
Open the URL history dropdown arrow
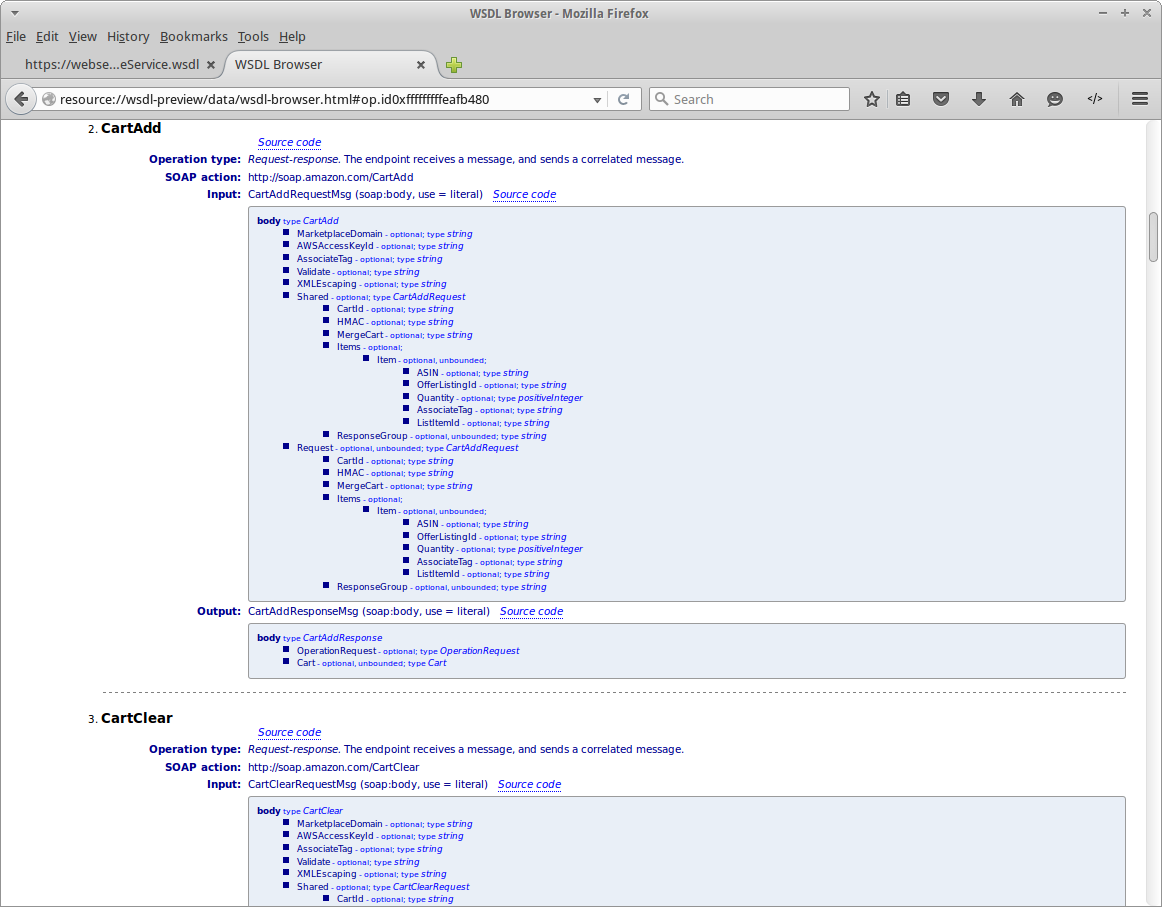click(x=597, y=100)
